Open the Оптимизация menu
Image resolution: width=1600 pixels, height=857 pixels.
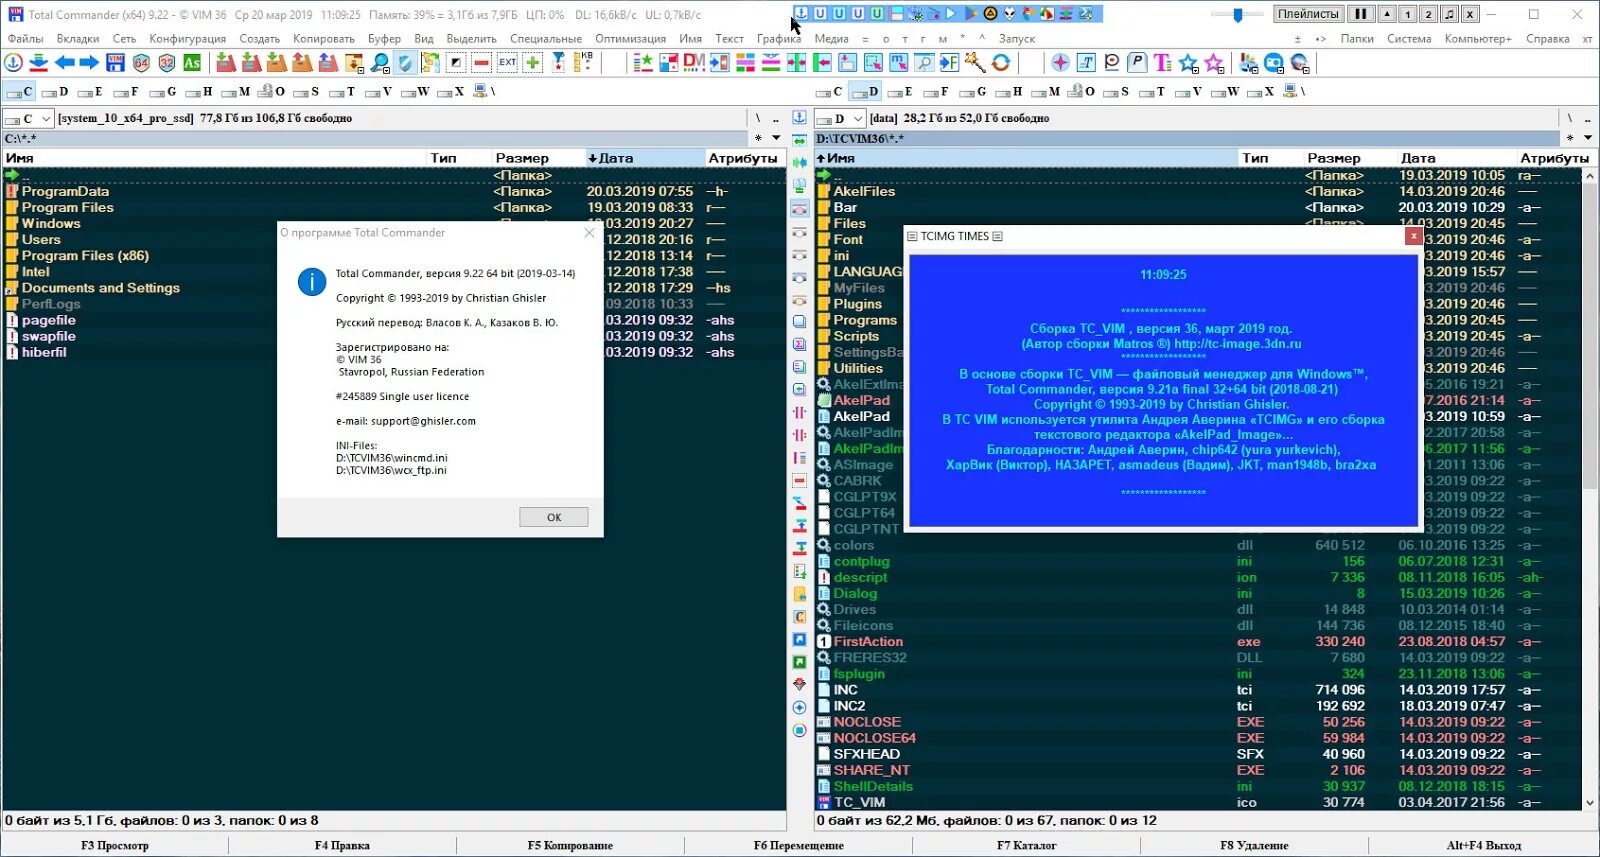(631, 39)
